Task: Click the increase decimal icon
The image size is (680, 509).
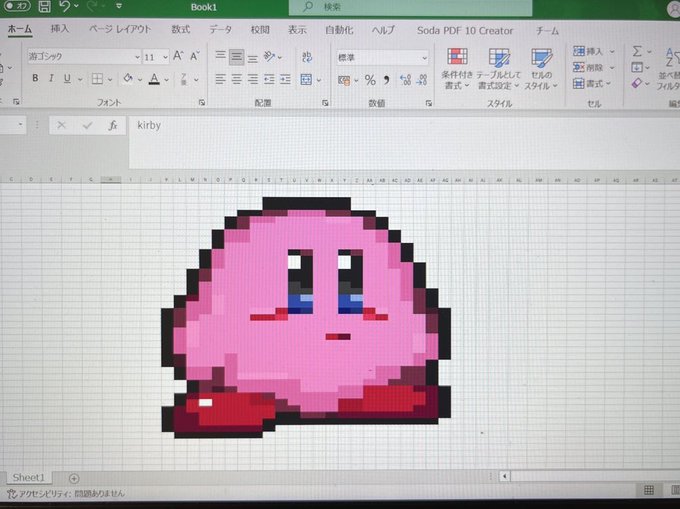Action: 405,80
